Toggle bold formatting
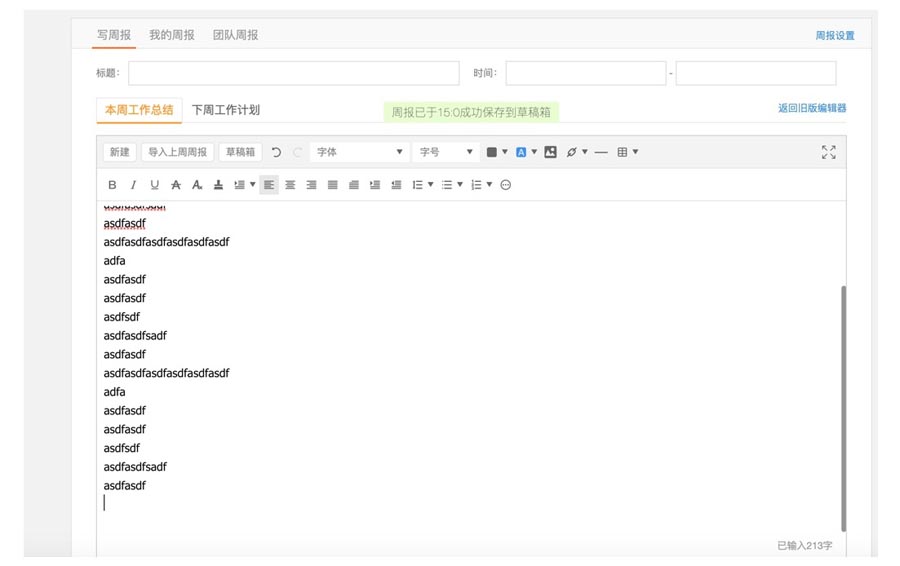The width and height of the screenshot is (900, 566). [x=112, y=185]
